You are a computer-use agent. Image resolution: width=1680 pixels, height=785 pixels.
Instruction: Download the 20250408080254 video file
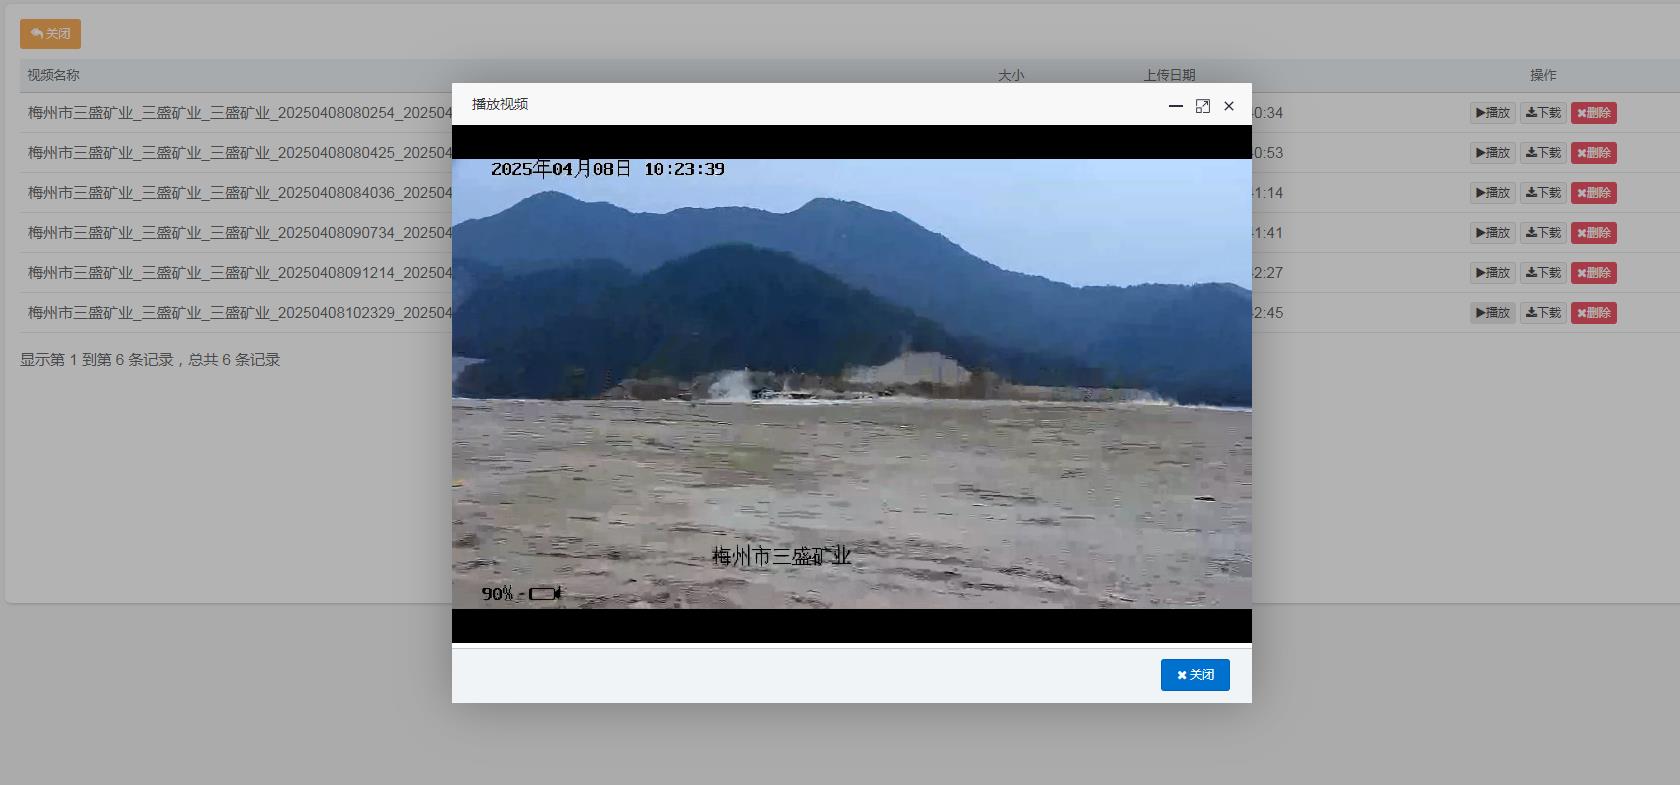click(1543, 113)
